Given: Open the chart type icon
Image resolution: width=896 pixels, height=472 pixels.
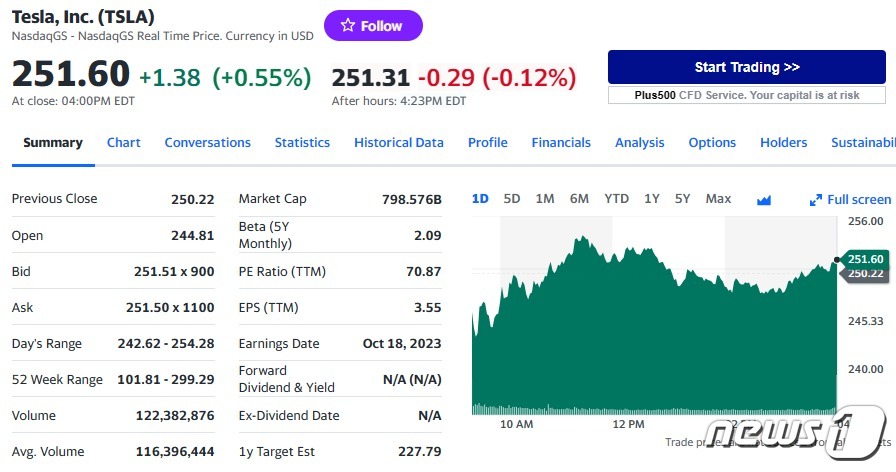Looking at the screenshot, I should coord(764,200).
